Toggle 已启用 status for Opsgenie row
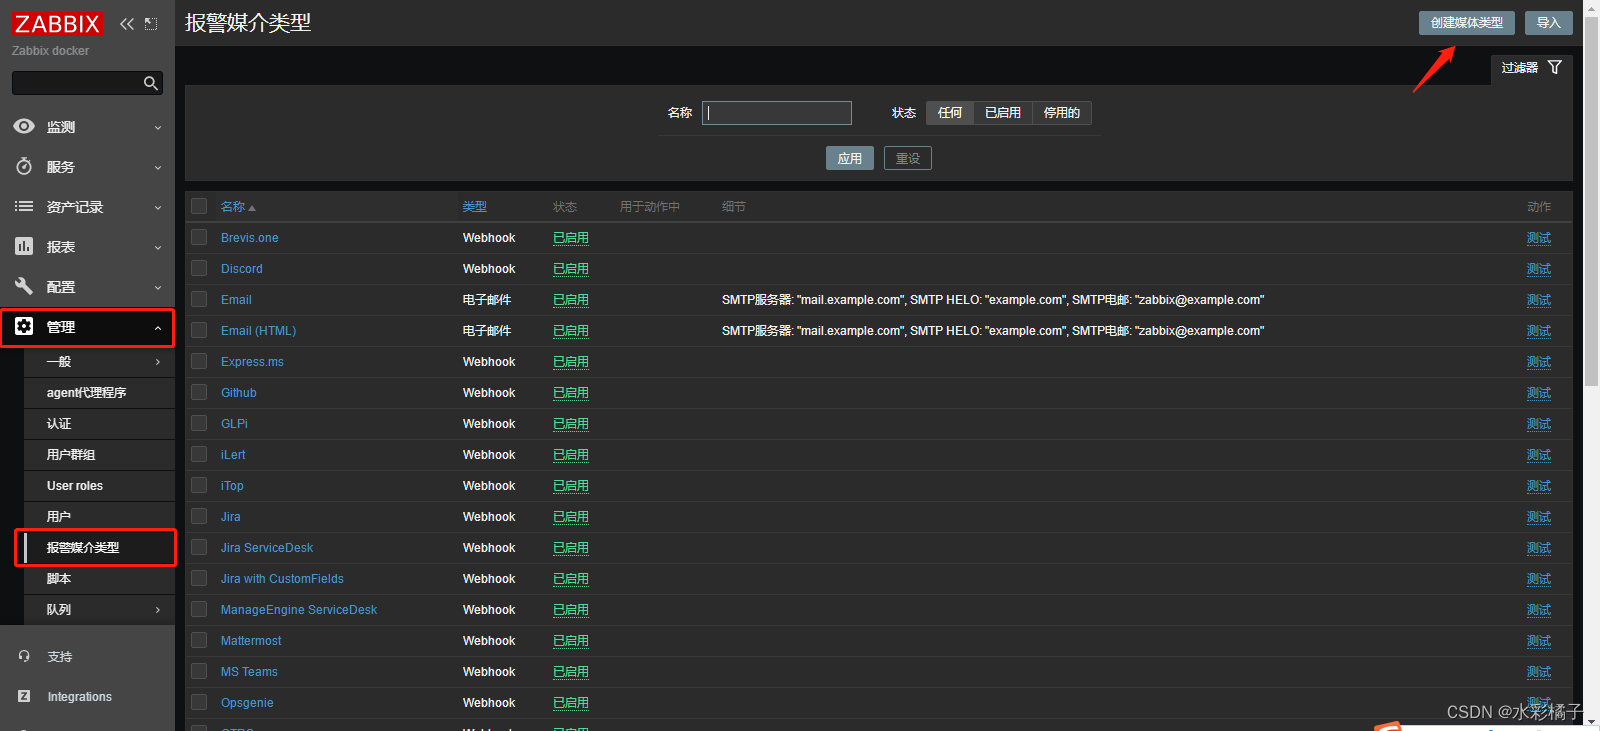Screen dimensions: 1600x731 point(571,703)
